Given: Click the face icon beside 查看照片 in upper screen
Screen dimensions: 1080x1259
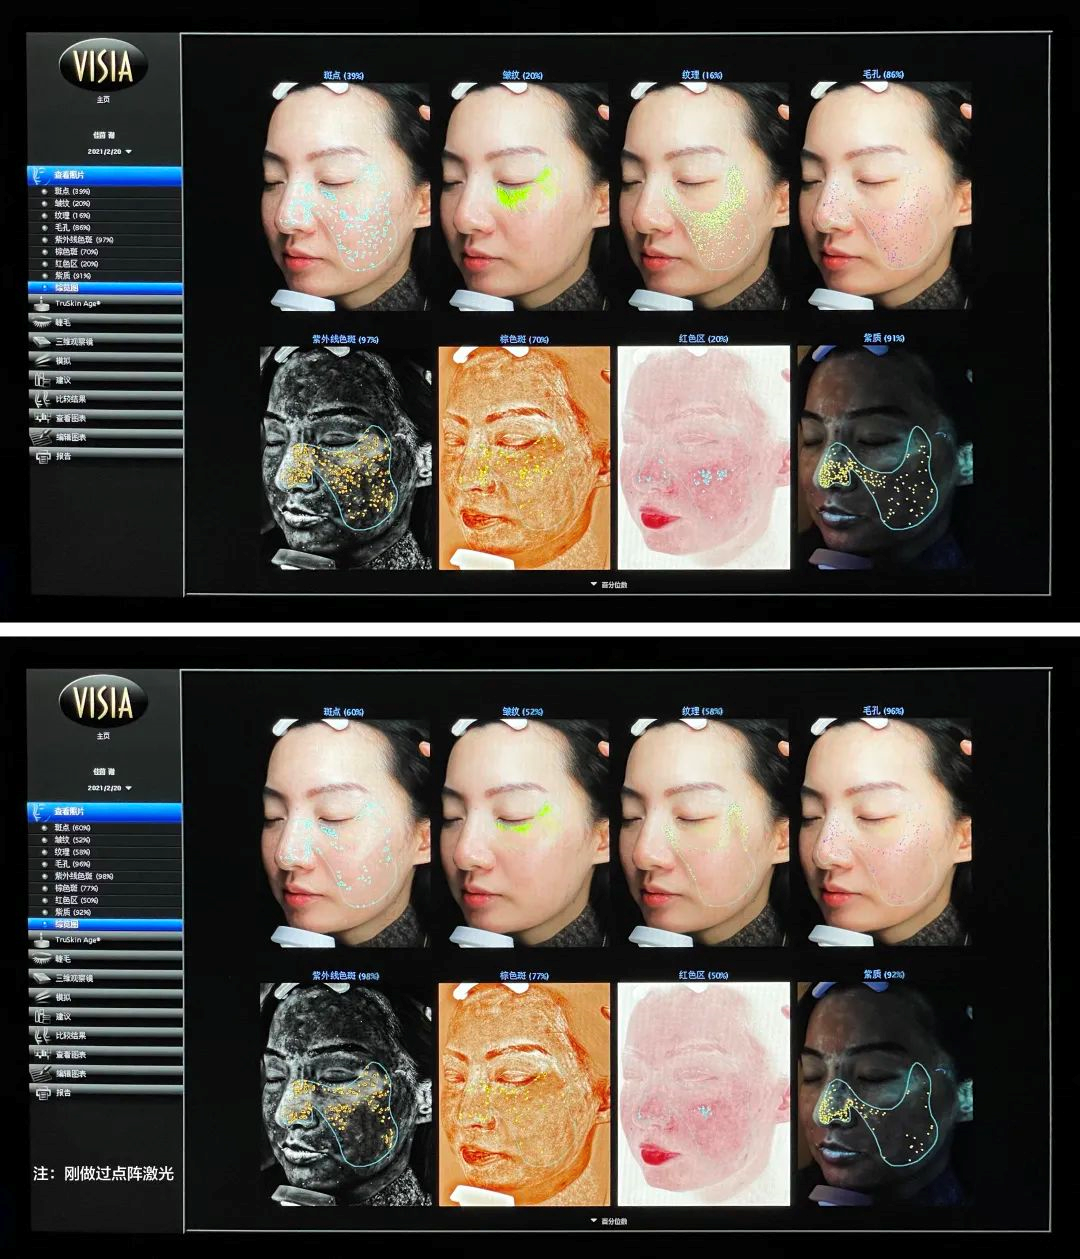Looking at the screenshot, I should pyautogui.click(x=41, y=175).
